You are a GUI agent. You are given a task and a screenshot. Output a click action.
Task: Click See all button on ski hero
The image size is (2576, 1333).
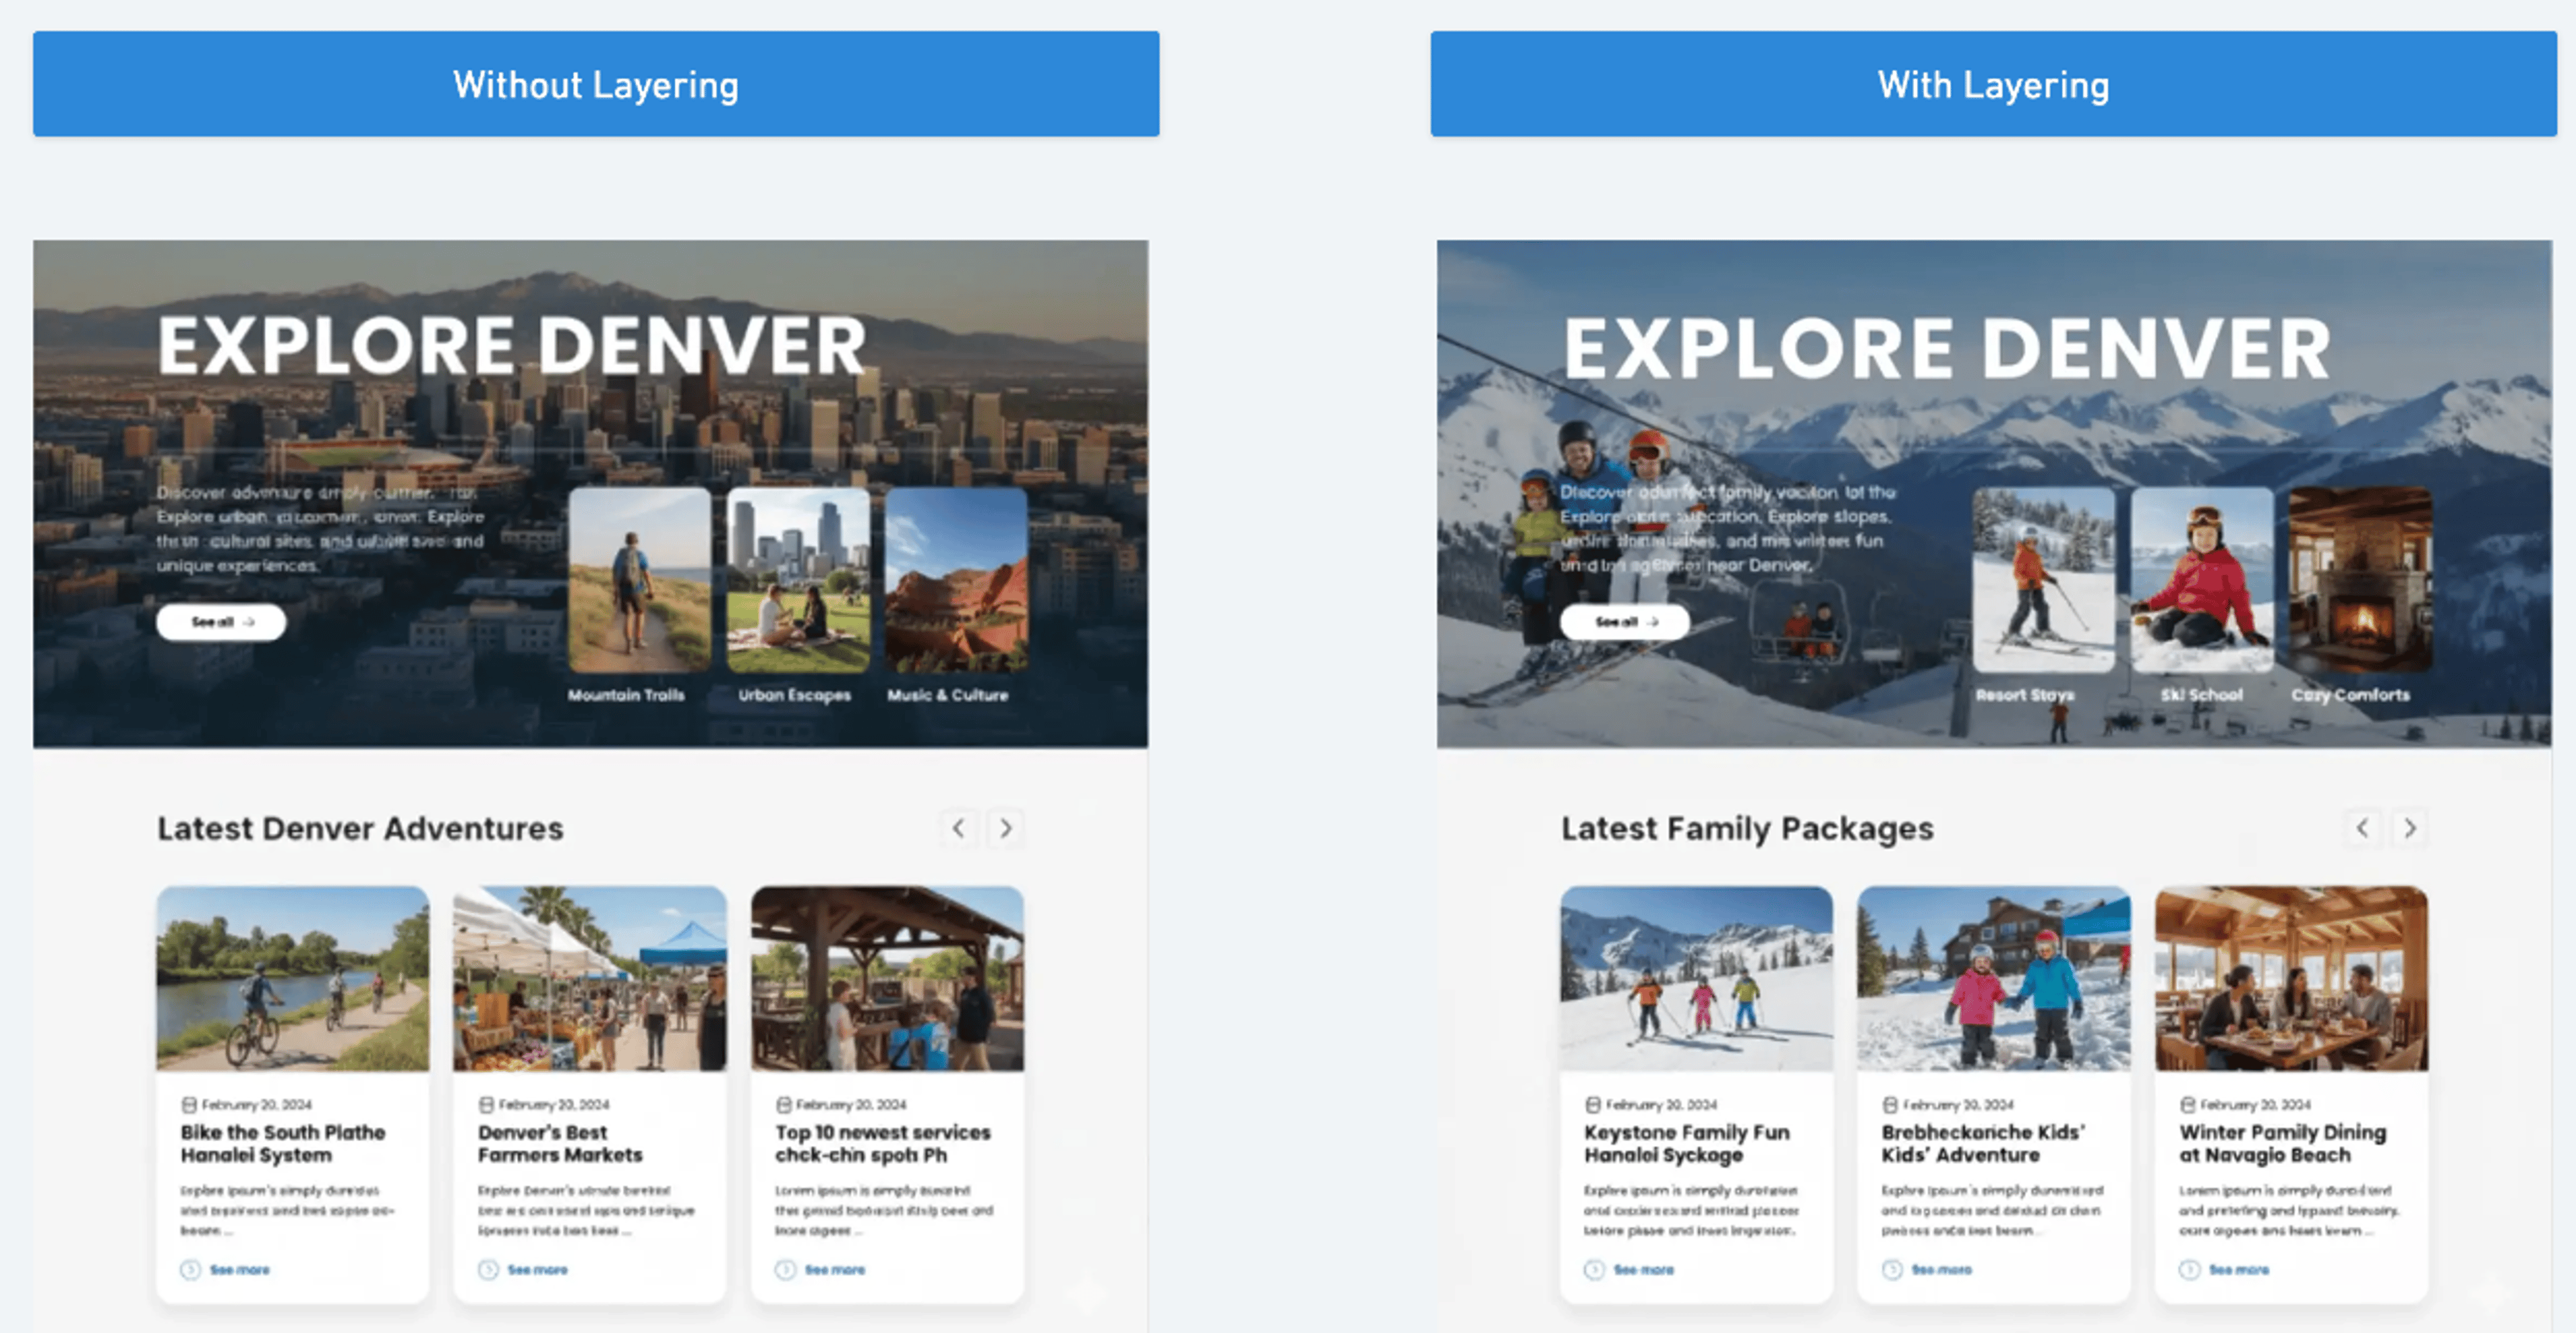coord(1625,622)
